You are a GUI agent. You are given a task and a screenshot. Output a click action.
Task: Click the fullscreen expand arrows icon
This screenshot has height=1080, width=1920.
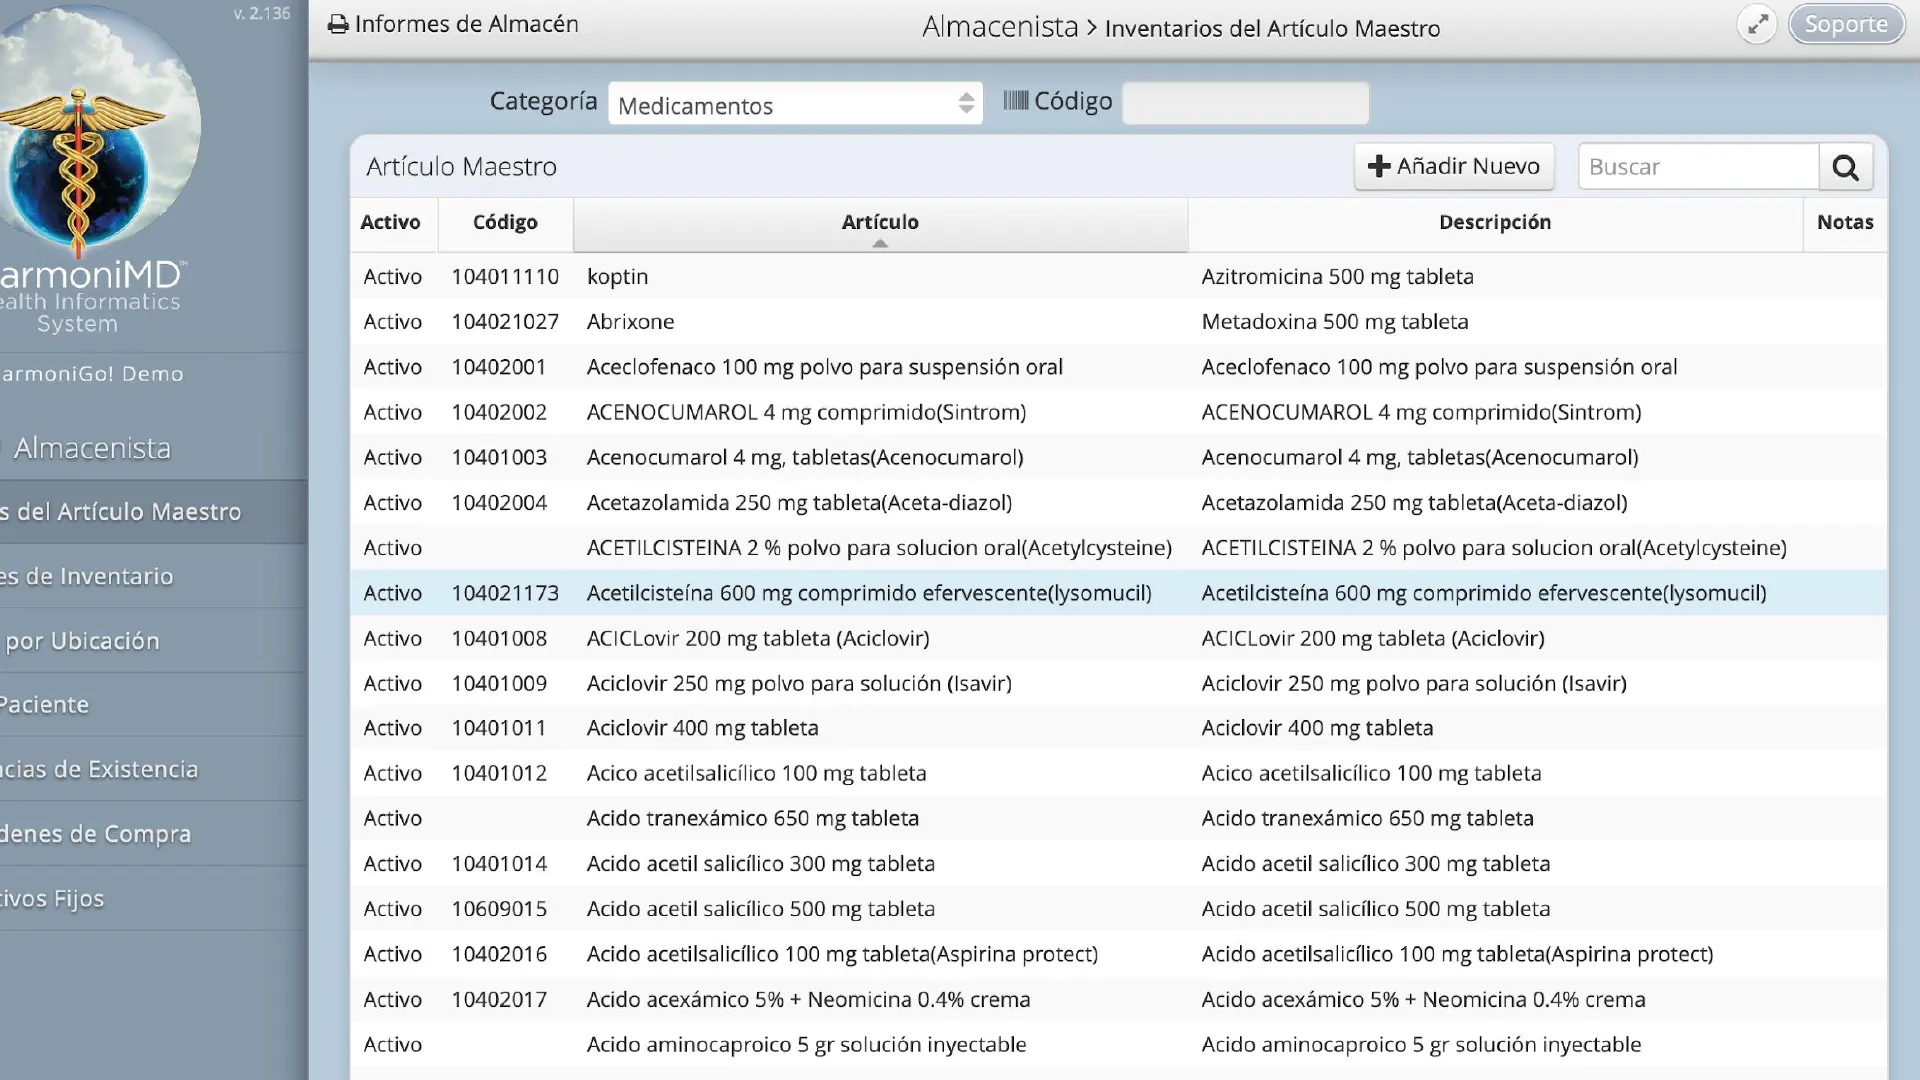click(x=1757, y=24)
